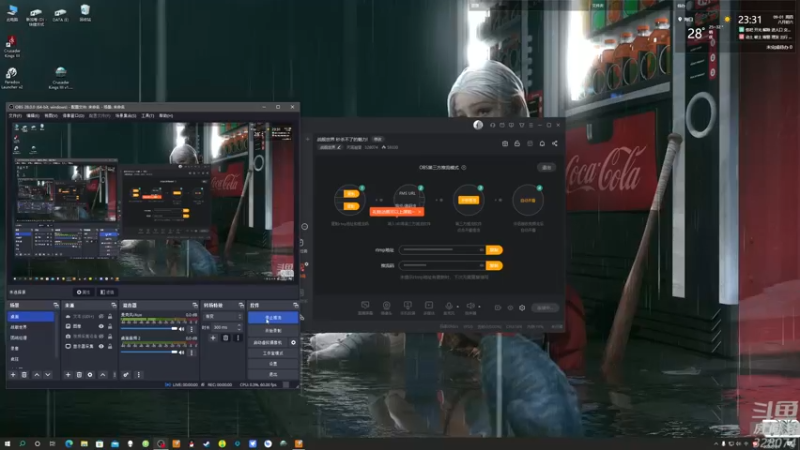800x450 pixels.
Task: Open Mic/Aux channel three-dot menu
Action: [191, 329]
